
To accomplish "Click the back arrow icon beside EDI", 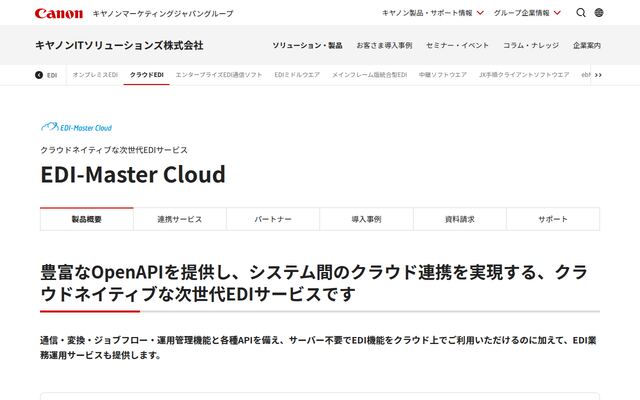I will pos(39,75).
